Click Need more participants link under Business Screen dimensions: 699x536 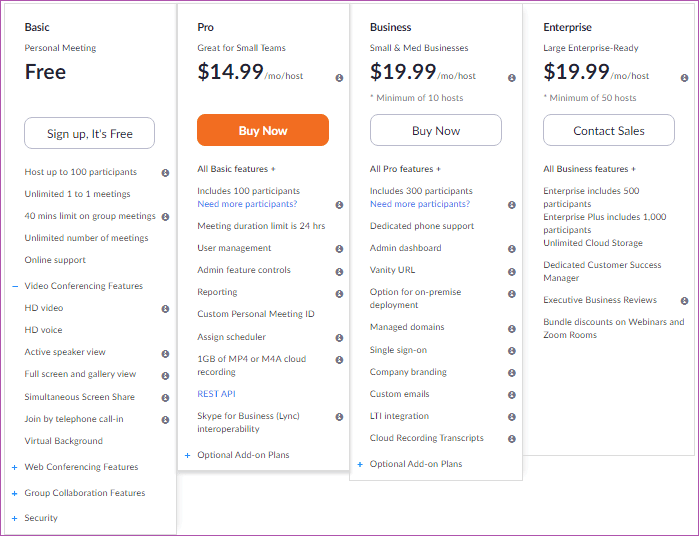point(420,204)
